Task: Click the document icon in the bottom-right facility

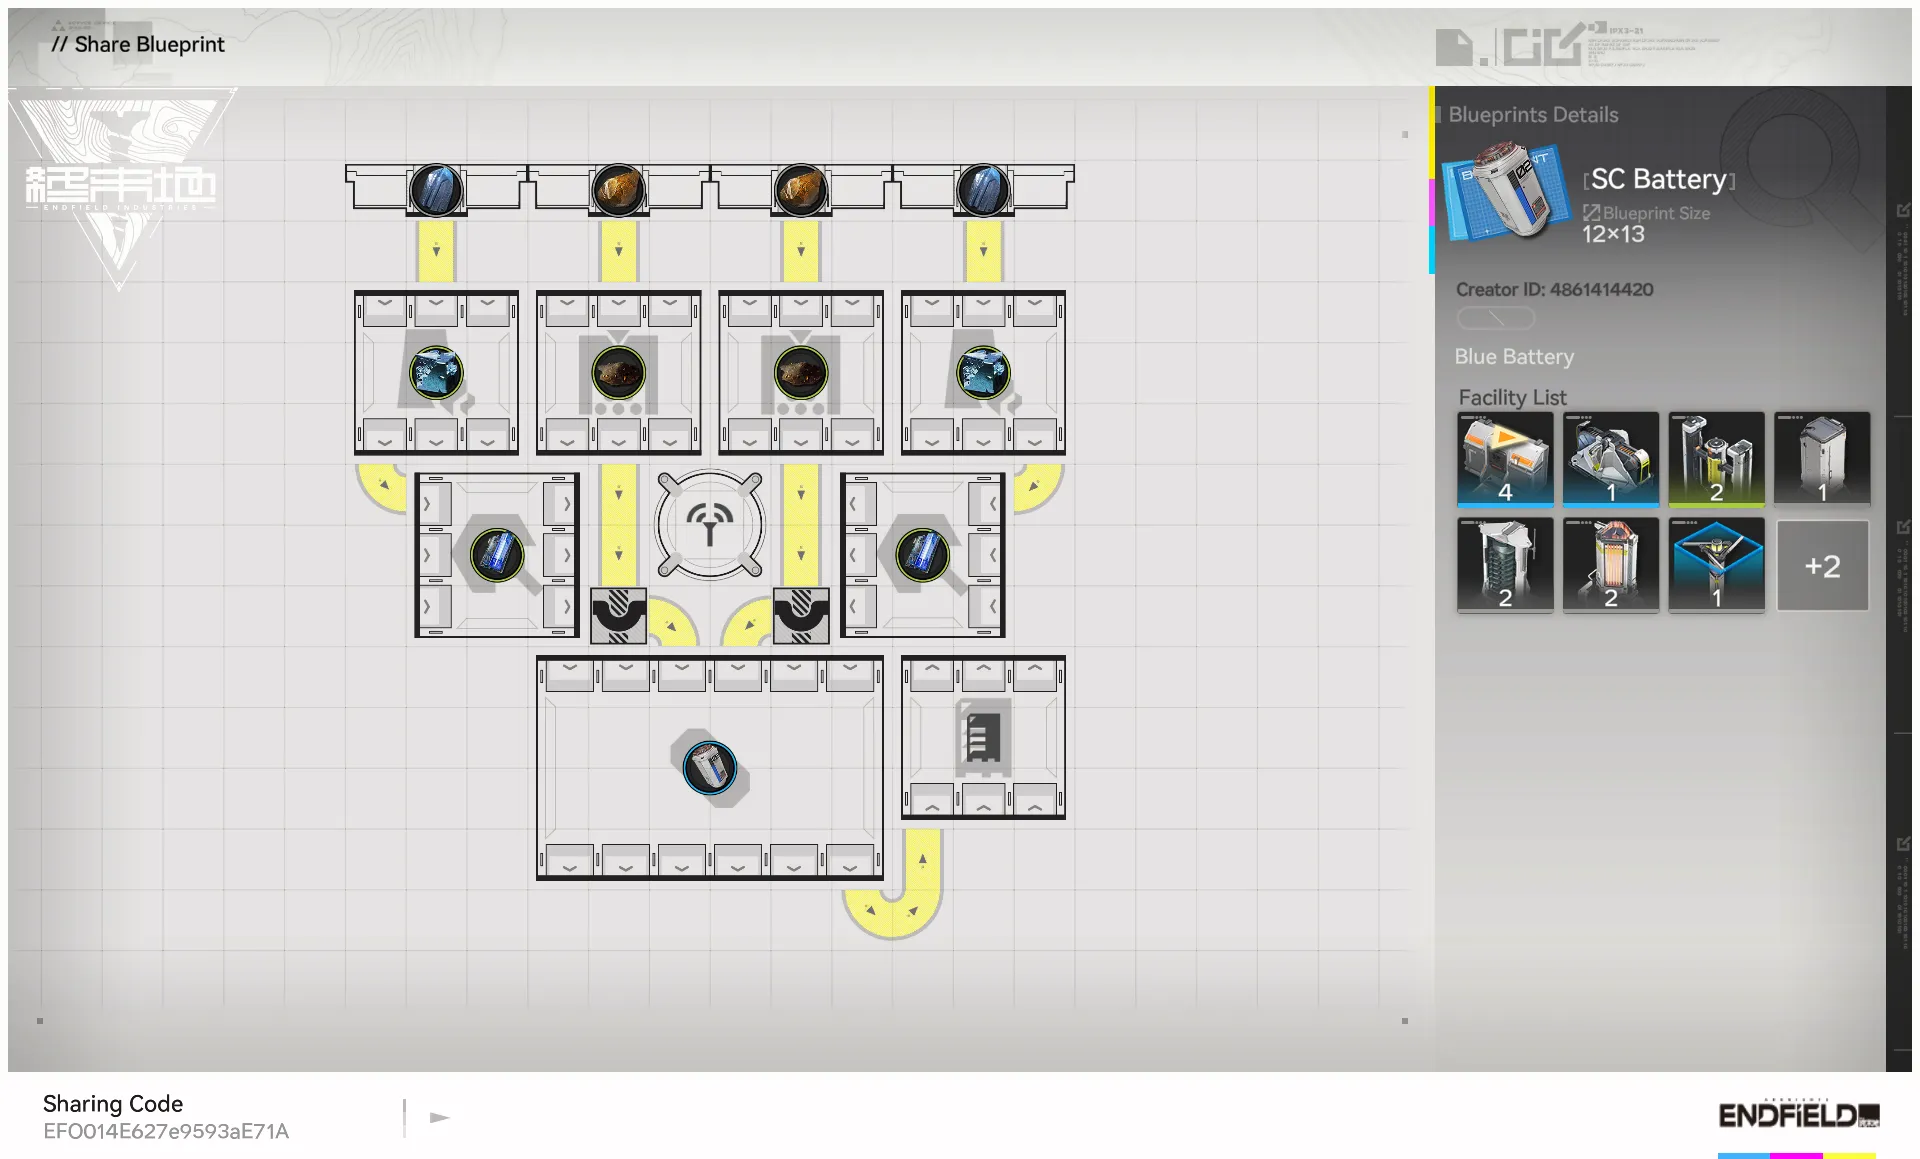Action: coord(982,738)
